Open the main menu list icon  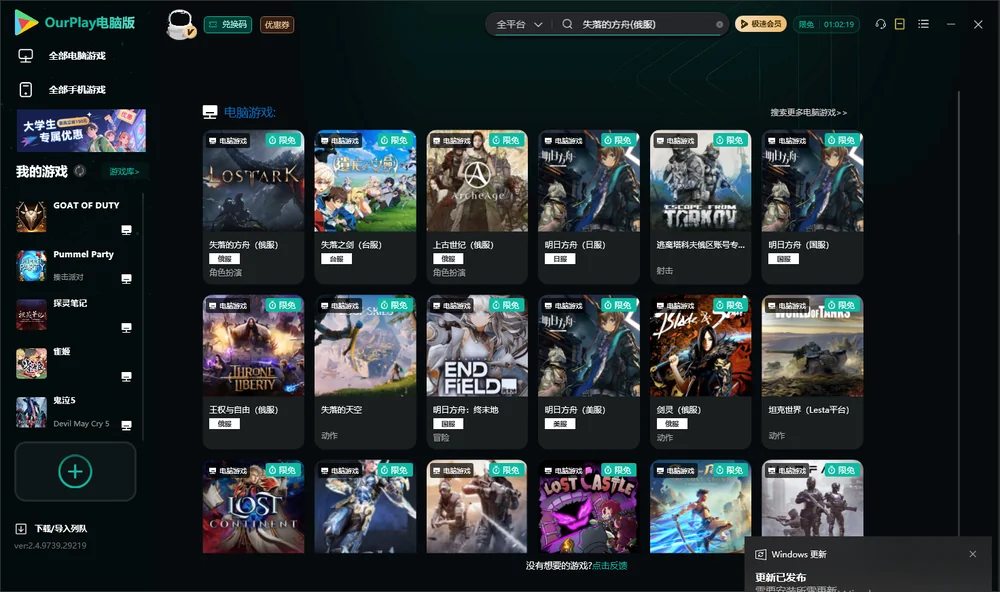pos(923,24)
